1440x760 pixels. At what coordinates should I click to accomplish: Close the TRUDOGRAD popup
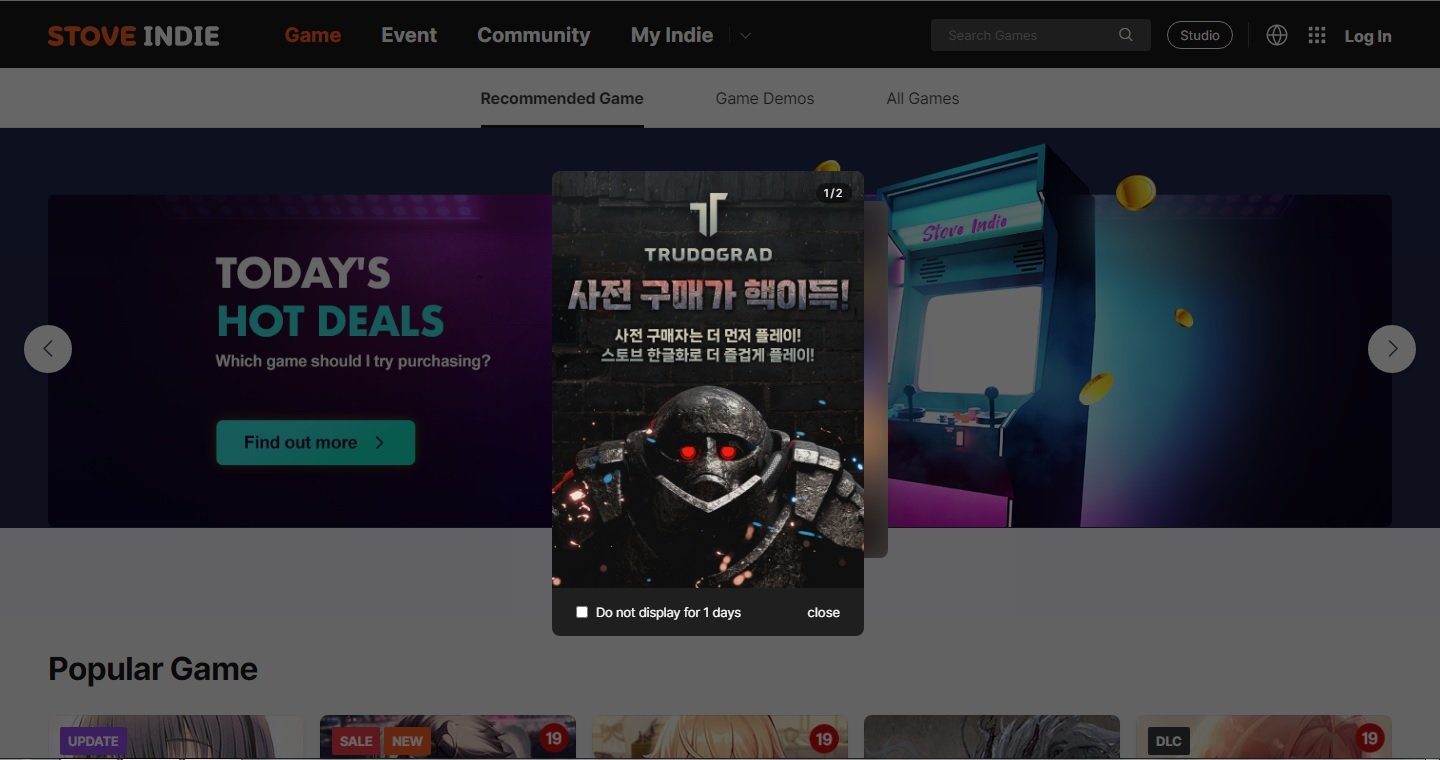point(823,612)
